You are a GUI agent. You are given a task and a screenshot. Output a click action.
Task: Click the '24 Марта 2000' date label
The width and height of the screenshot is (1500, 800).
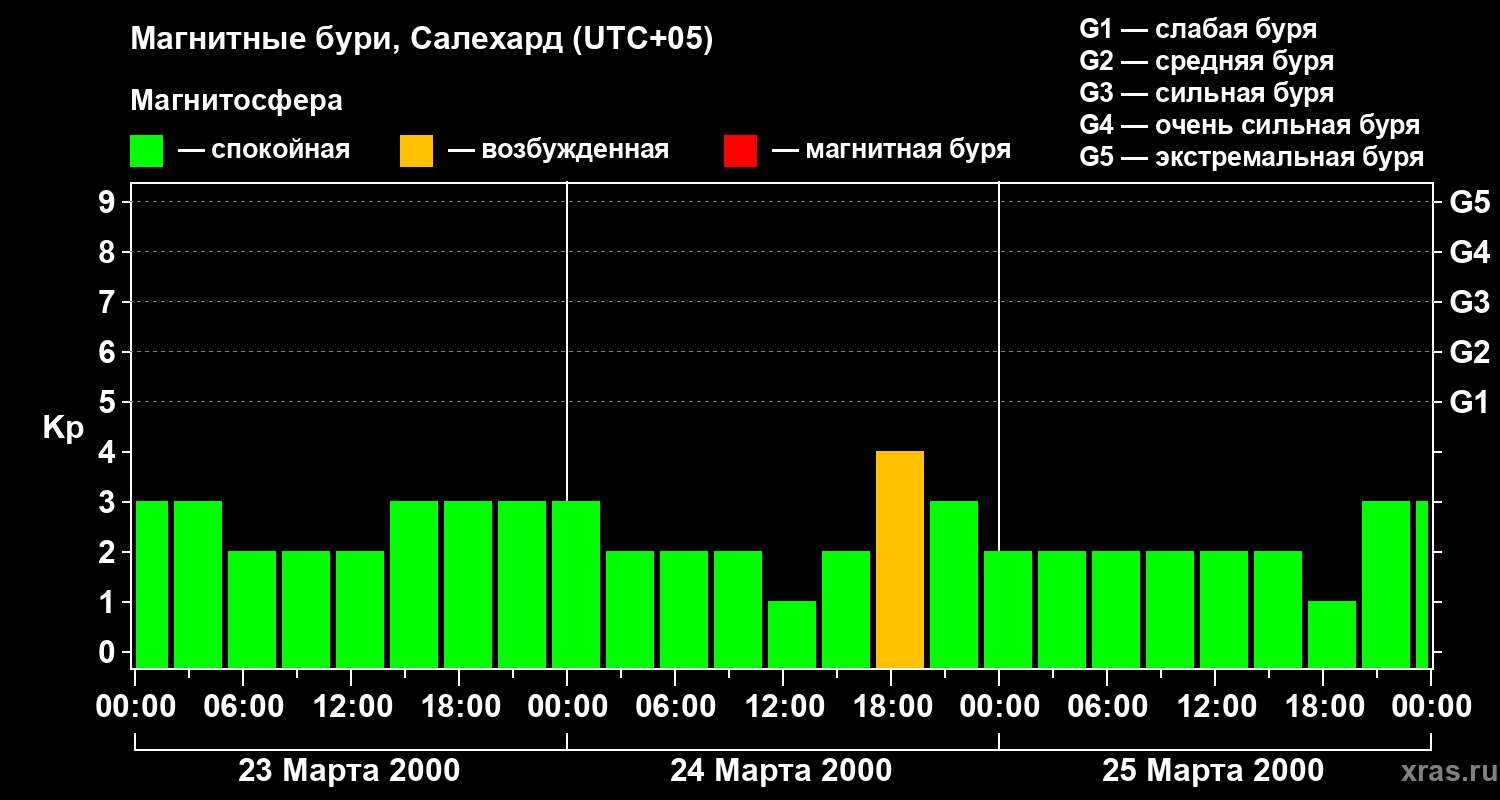781,771
